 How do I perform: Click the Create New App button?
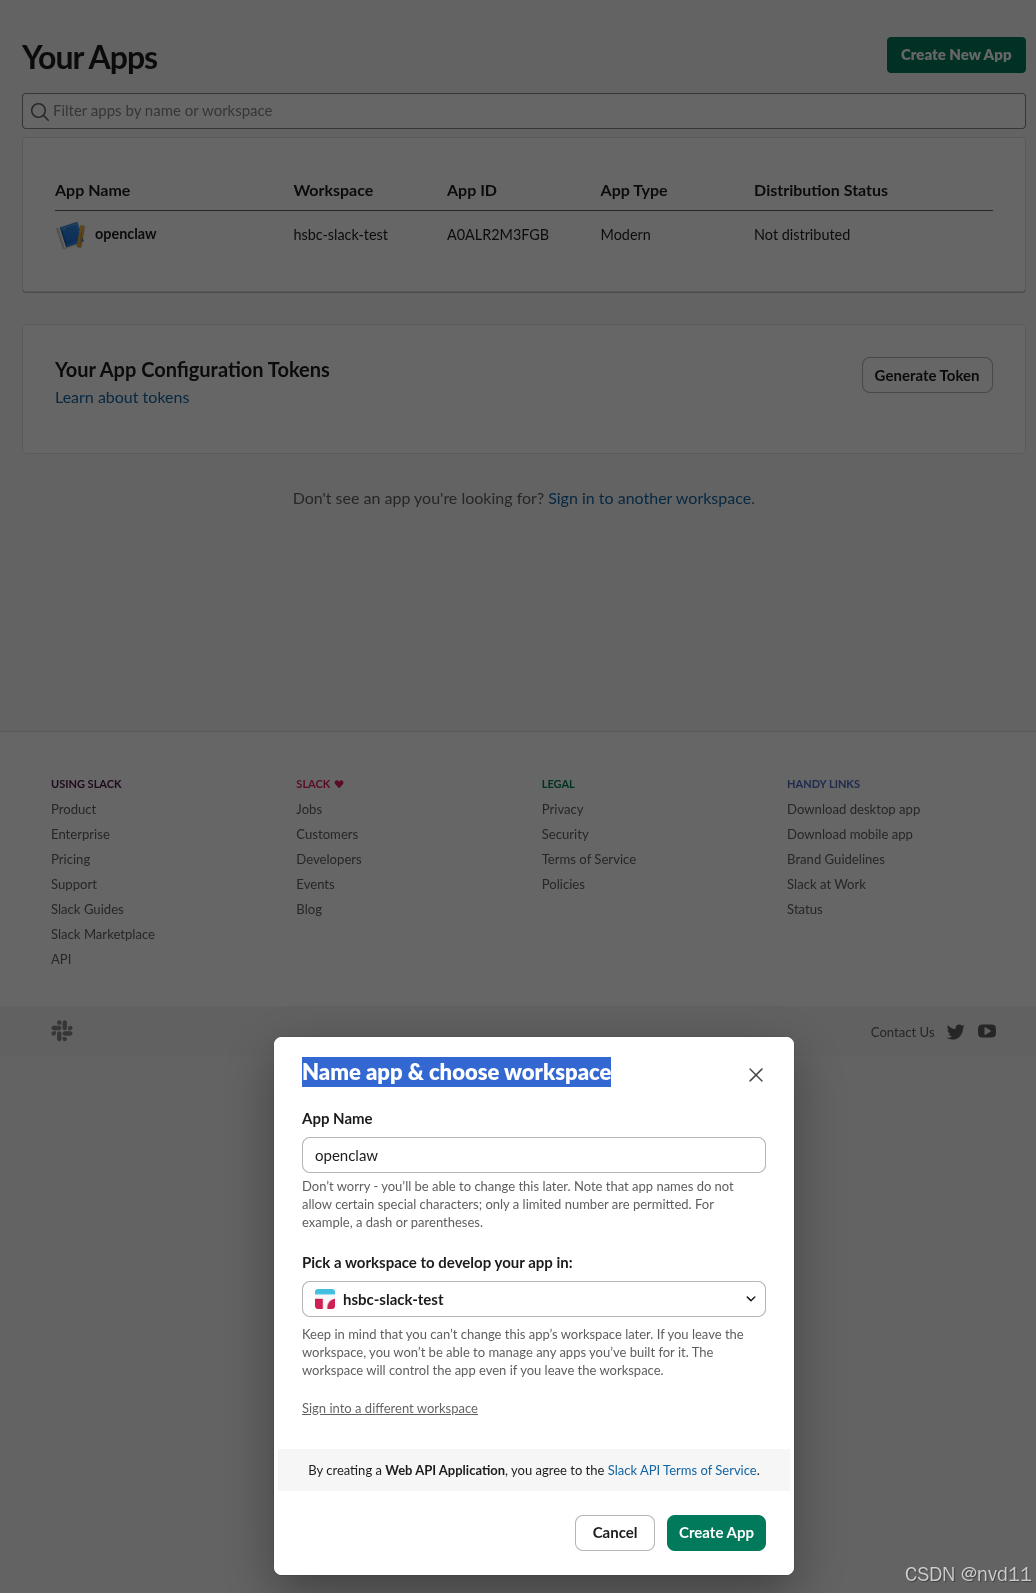(x=956, y=55)
